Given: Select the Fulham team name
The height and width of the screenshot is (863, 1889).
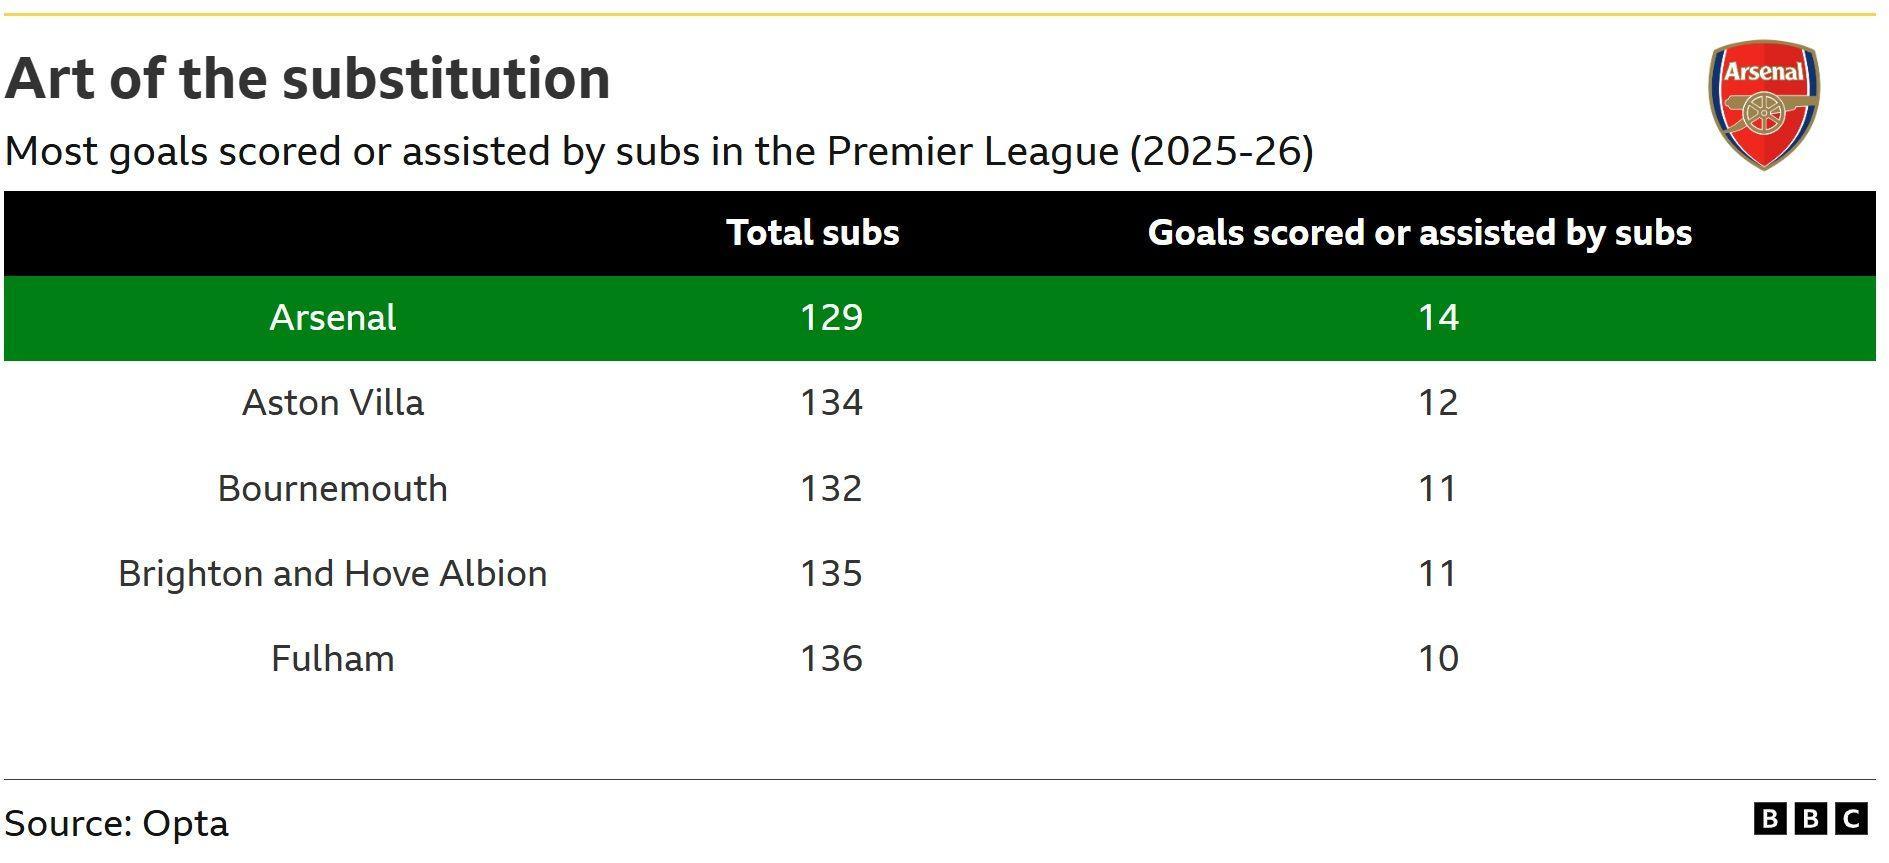Looking at the screenshot, I should click(333, 659).
